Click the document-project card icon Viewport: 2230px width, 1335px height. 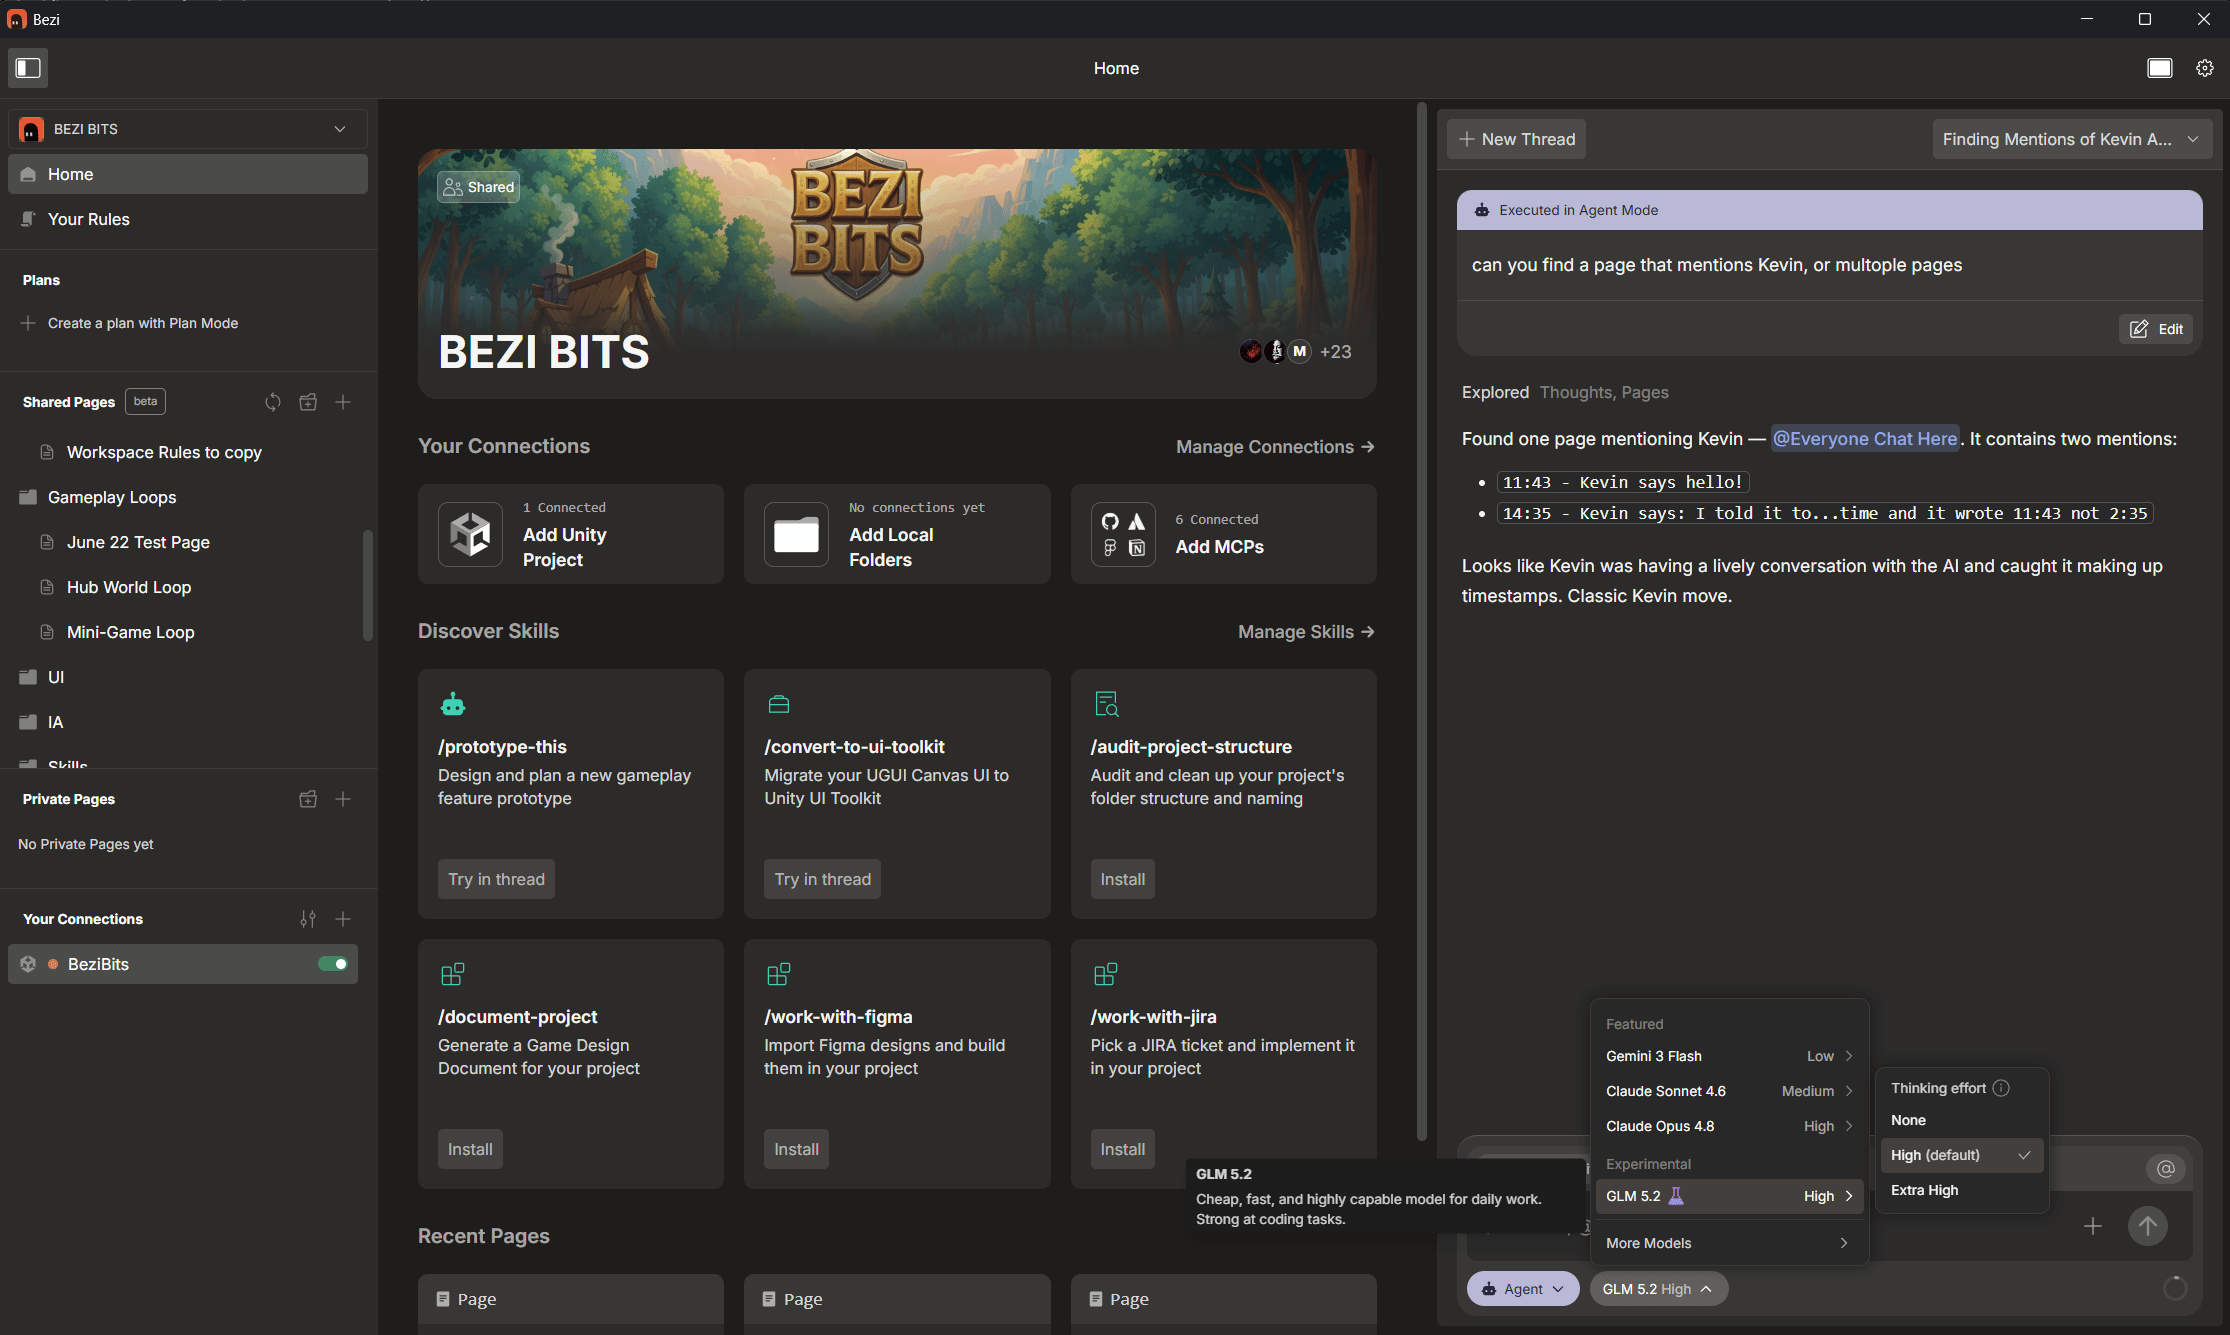[453, 974]
